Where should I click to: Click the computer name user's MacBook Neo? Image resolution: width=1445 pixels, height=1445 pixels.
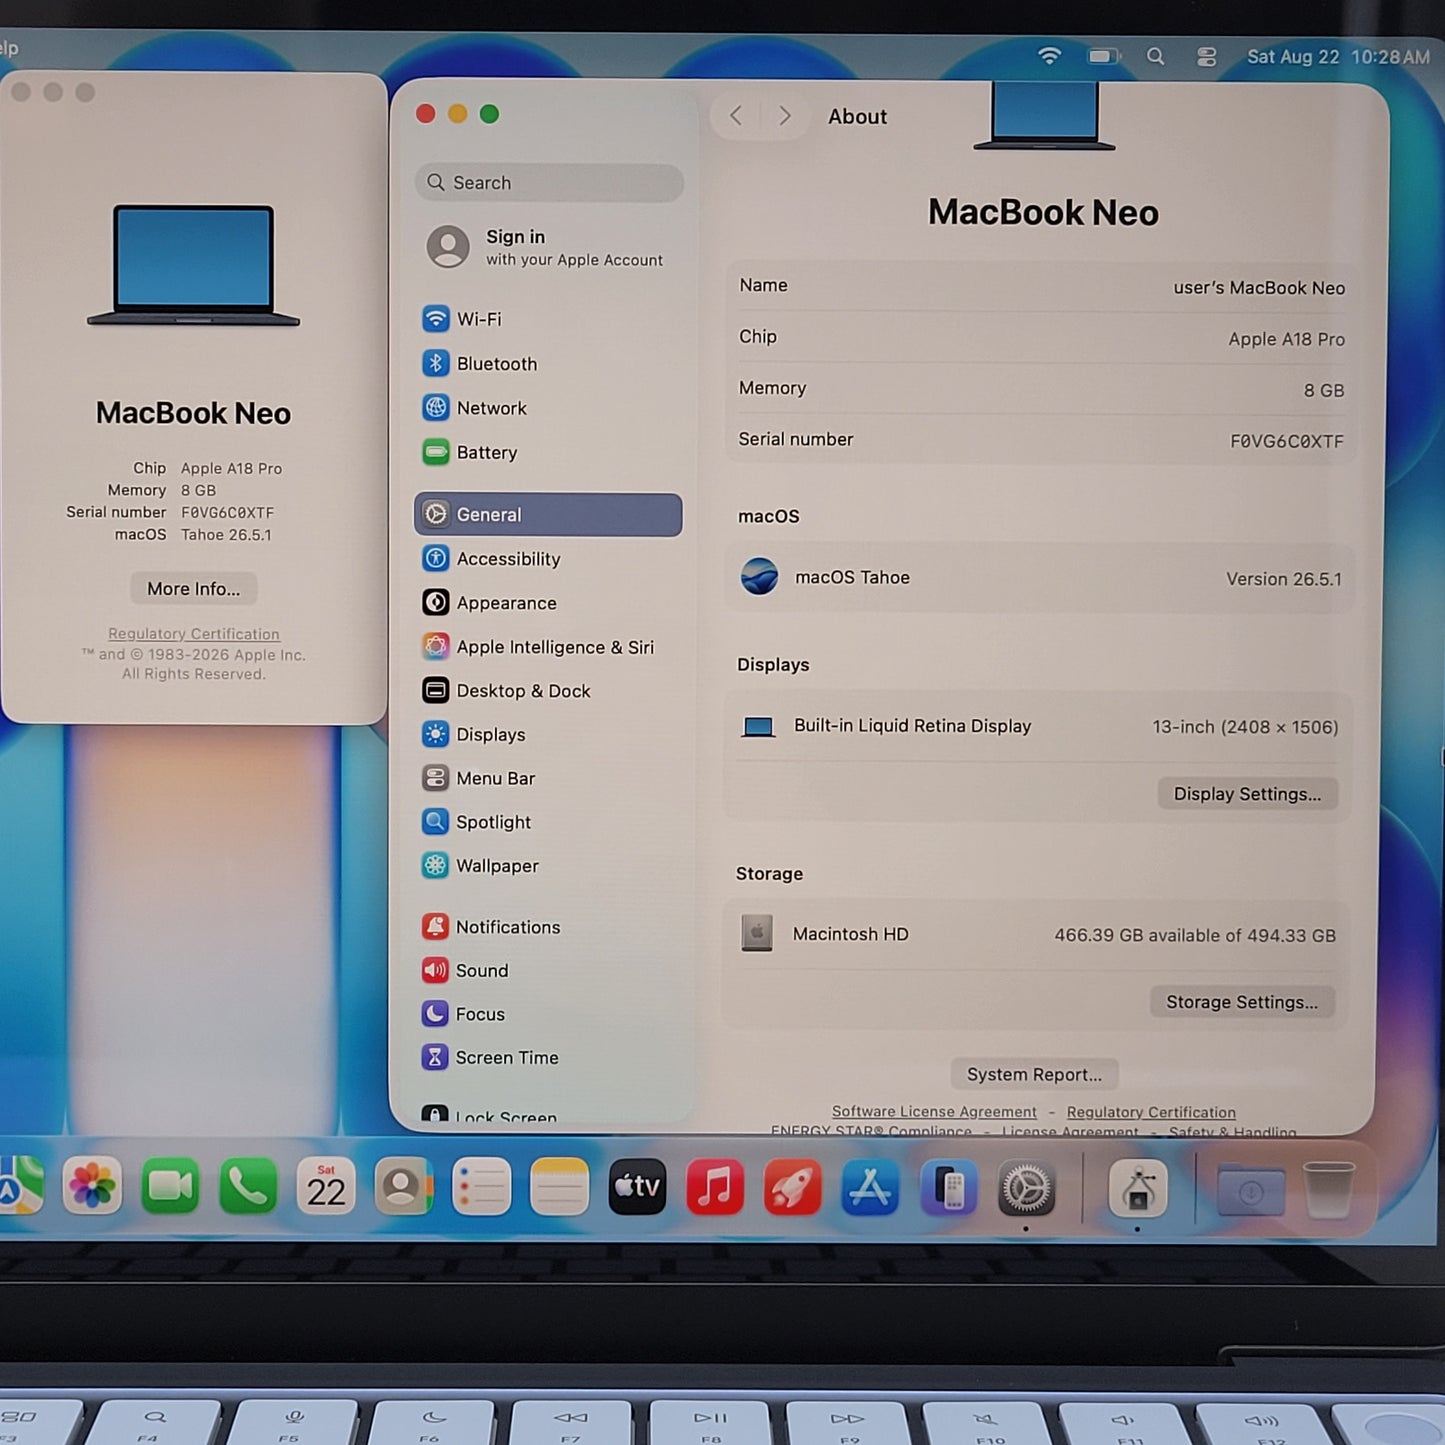click(x=1259, y=288)
